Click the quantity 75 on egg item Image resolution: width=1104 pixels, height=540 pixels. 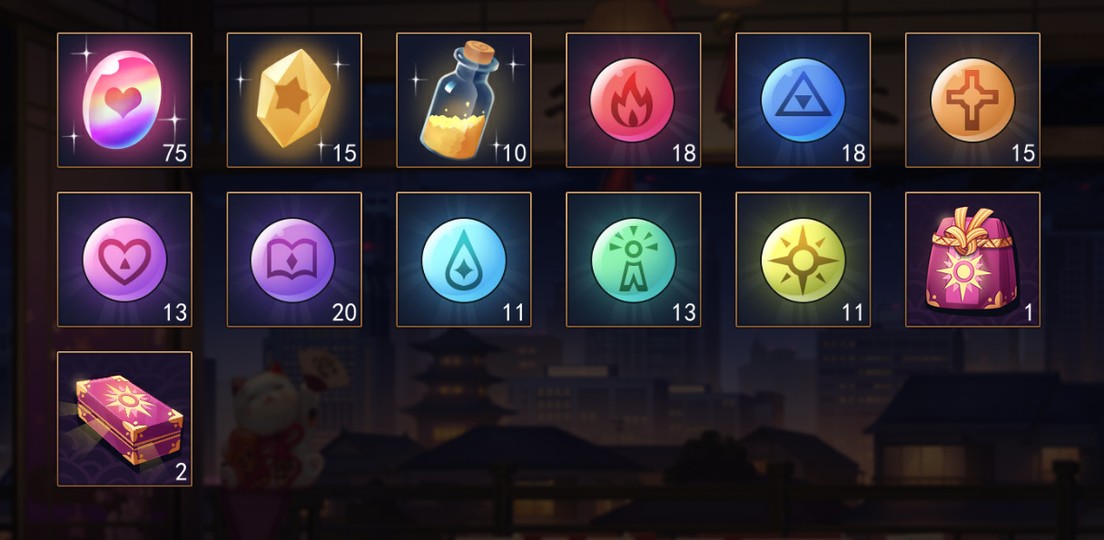[175, 153]
